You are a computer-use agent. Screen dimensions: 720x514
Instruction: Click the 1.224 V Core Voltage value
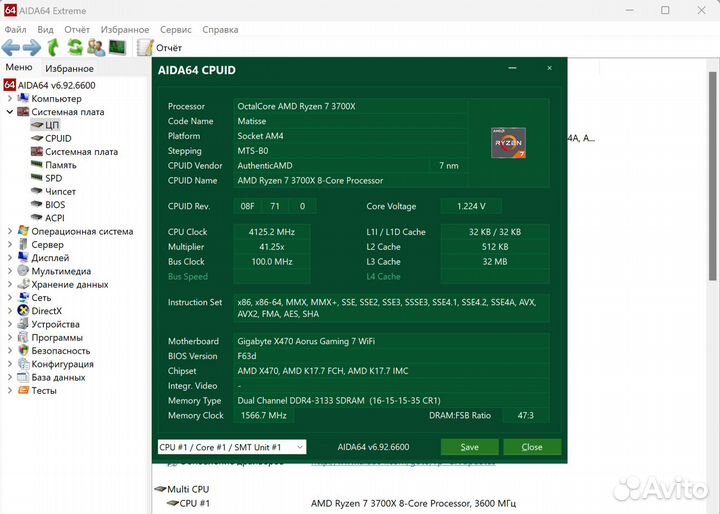pyautogui.click(x=471, y=206)
